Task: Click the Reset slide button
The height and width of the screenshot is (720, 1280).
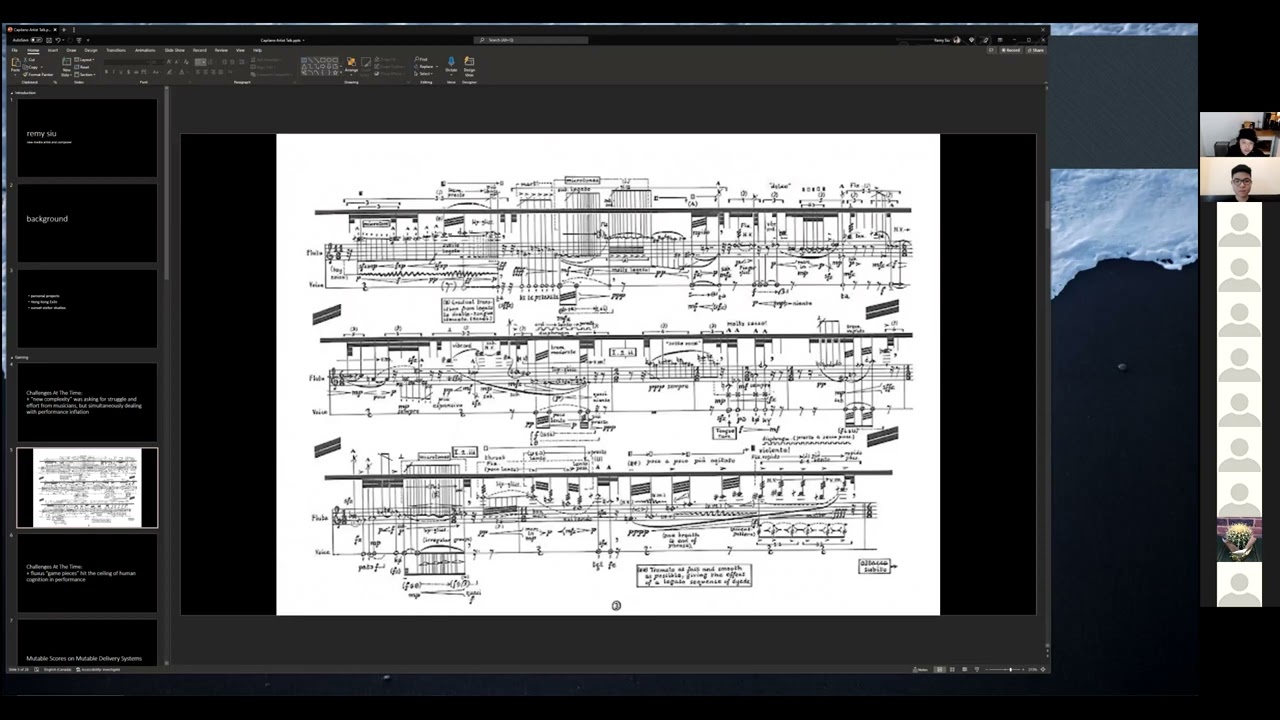Action: pyautogui.click(x=84, y=66)
